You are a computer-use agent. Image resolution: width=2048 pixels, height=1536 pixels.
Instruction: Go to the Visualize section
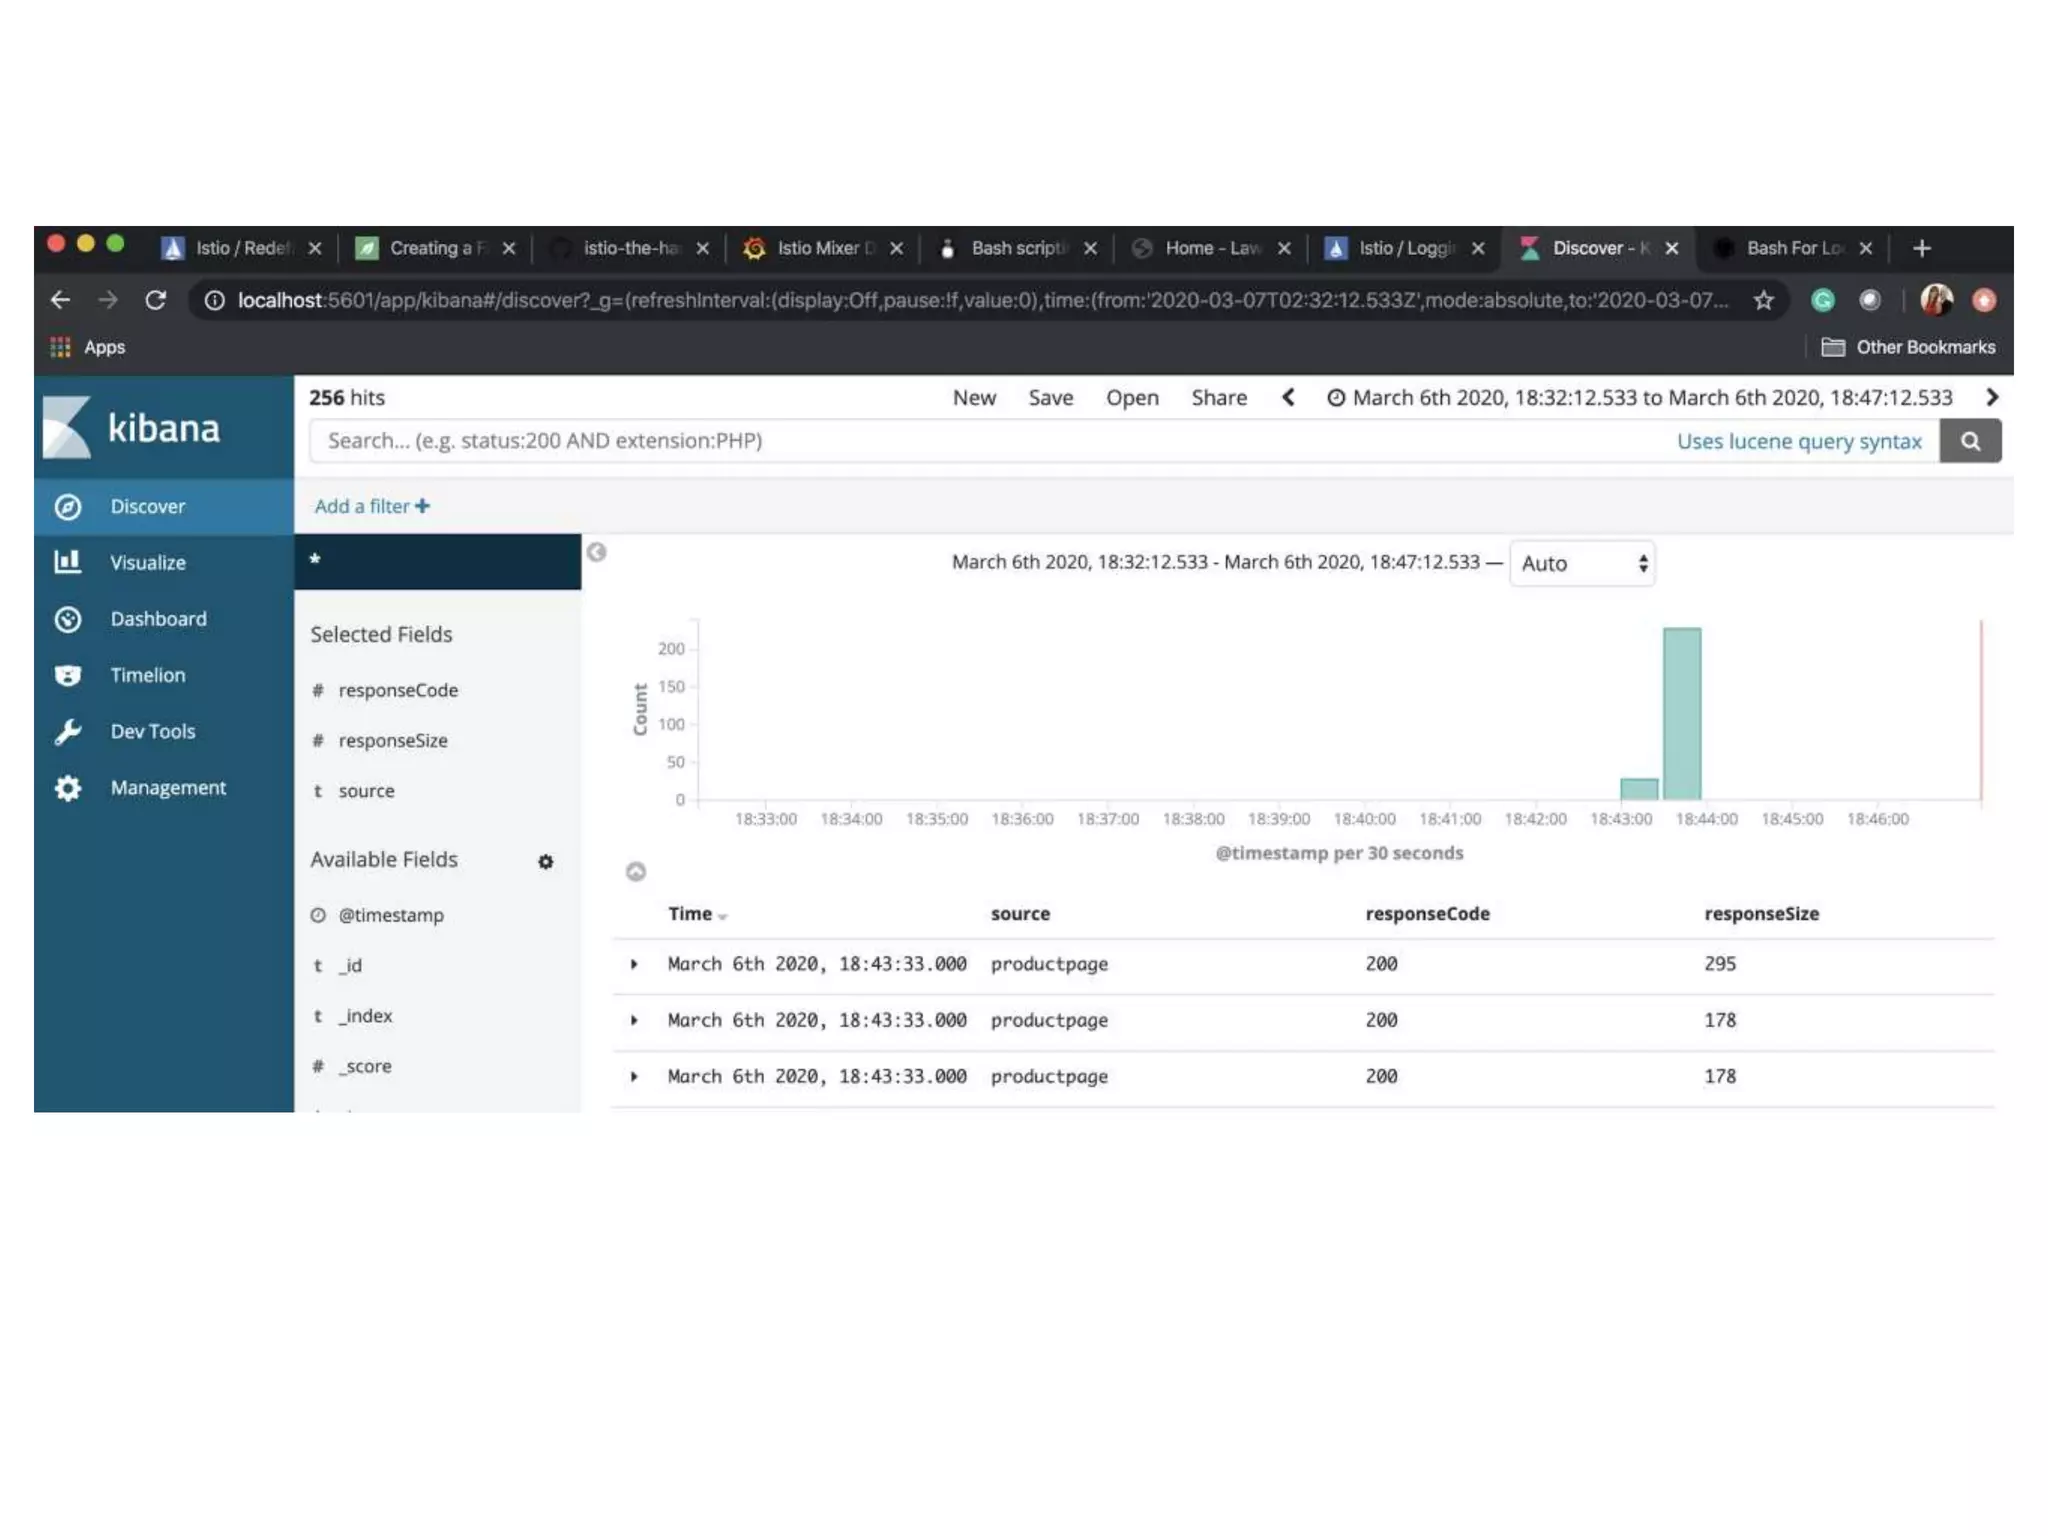pyautogui.click(x=147, y=562)
